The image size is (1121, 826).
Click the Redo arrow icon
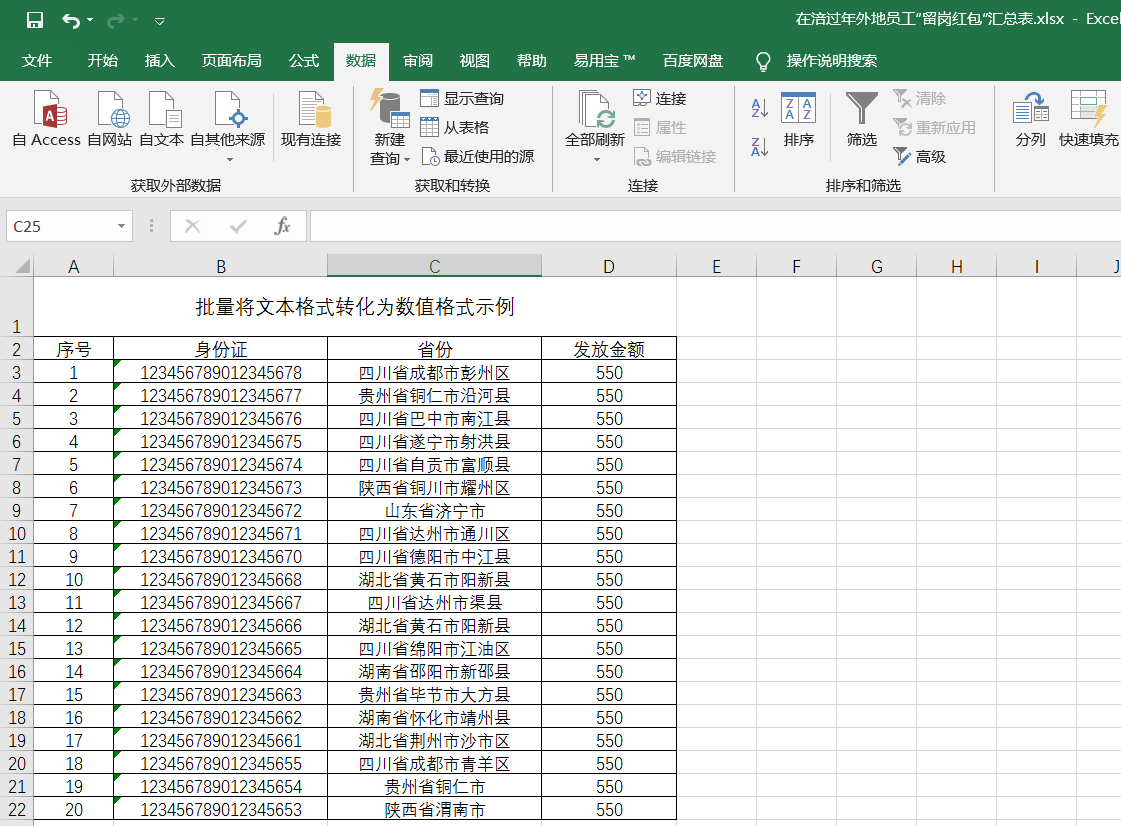pos(115,20)
